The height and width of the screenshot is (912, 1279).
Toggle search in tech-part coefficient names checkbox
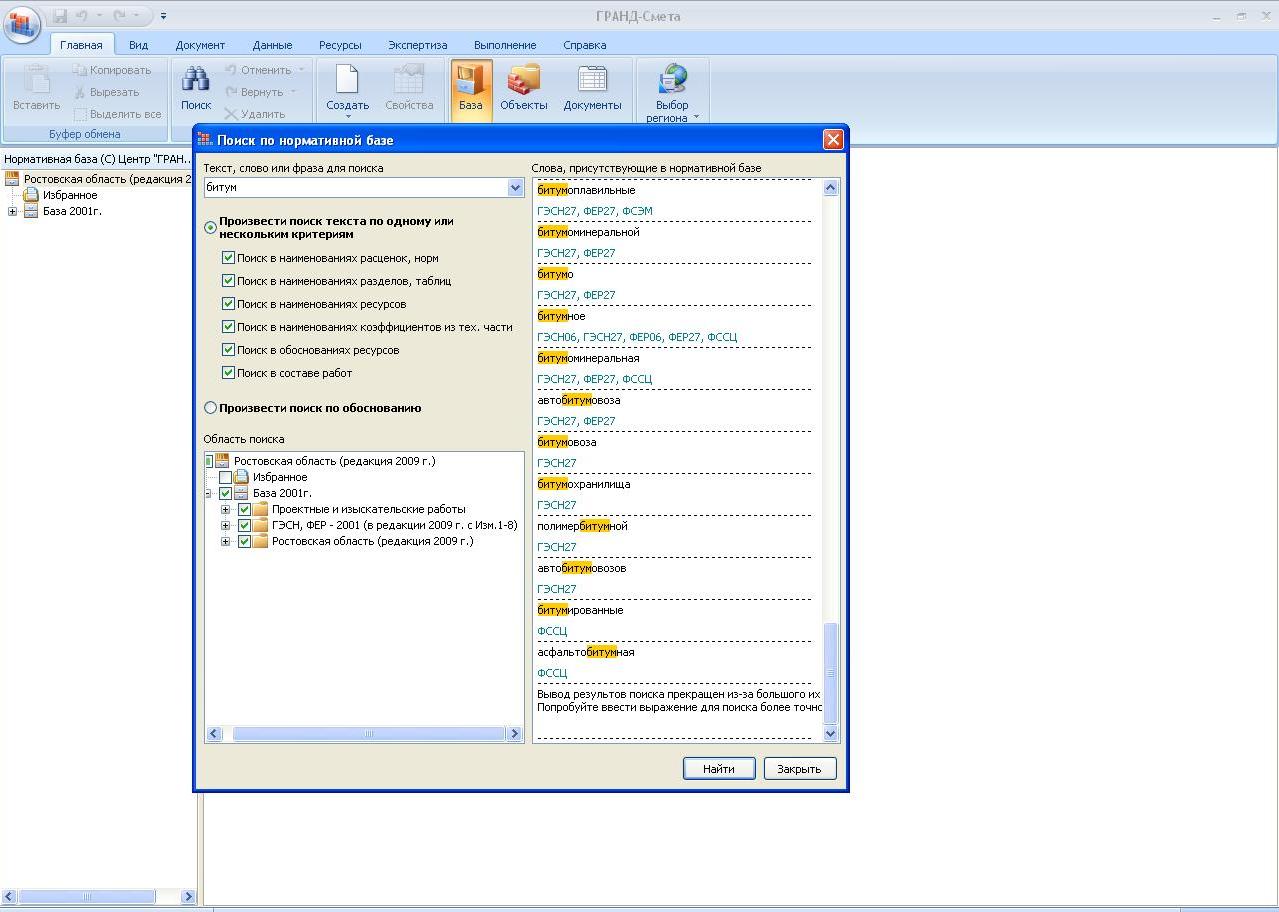point(228,327)
